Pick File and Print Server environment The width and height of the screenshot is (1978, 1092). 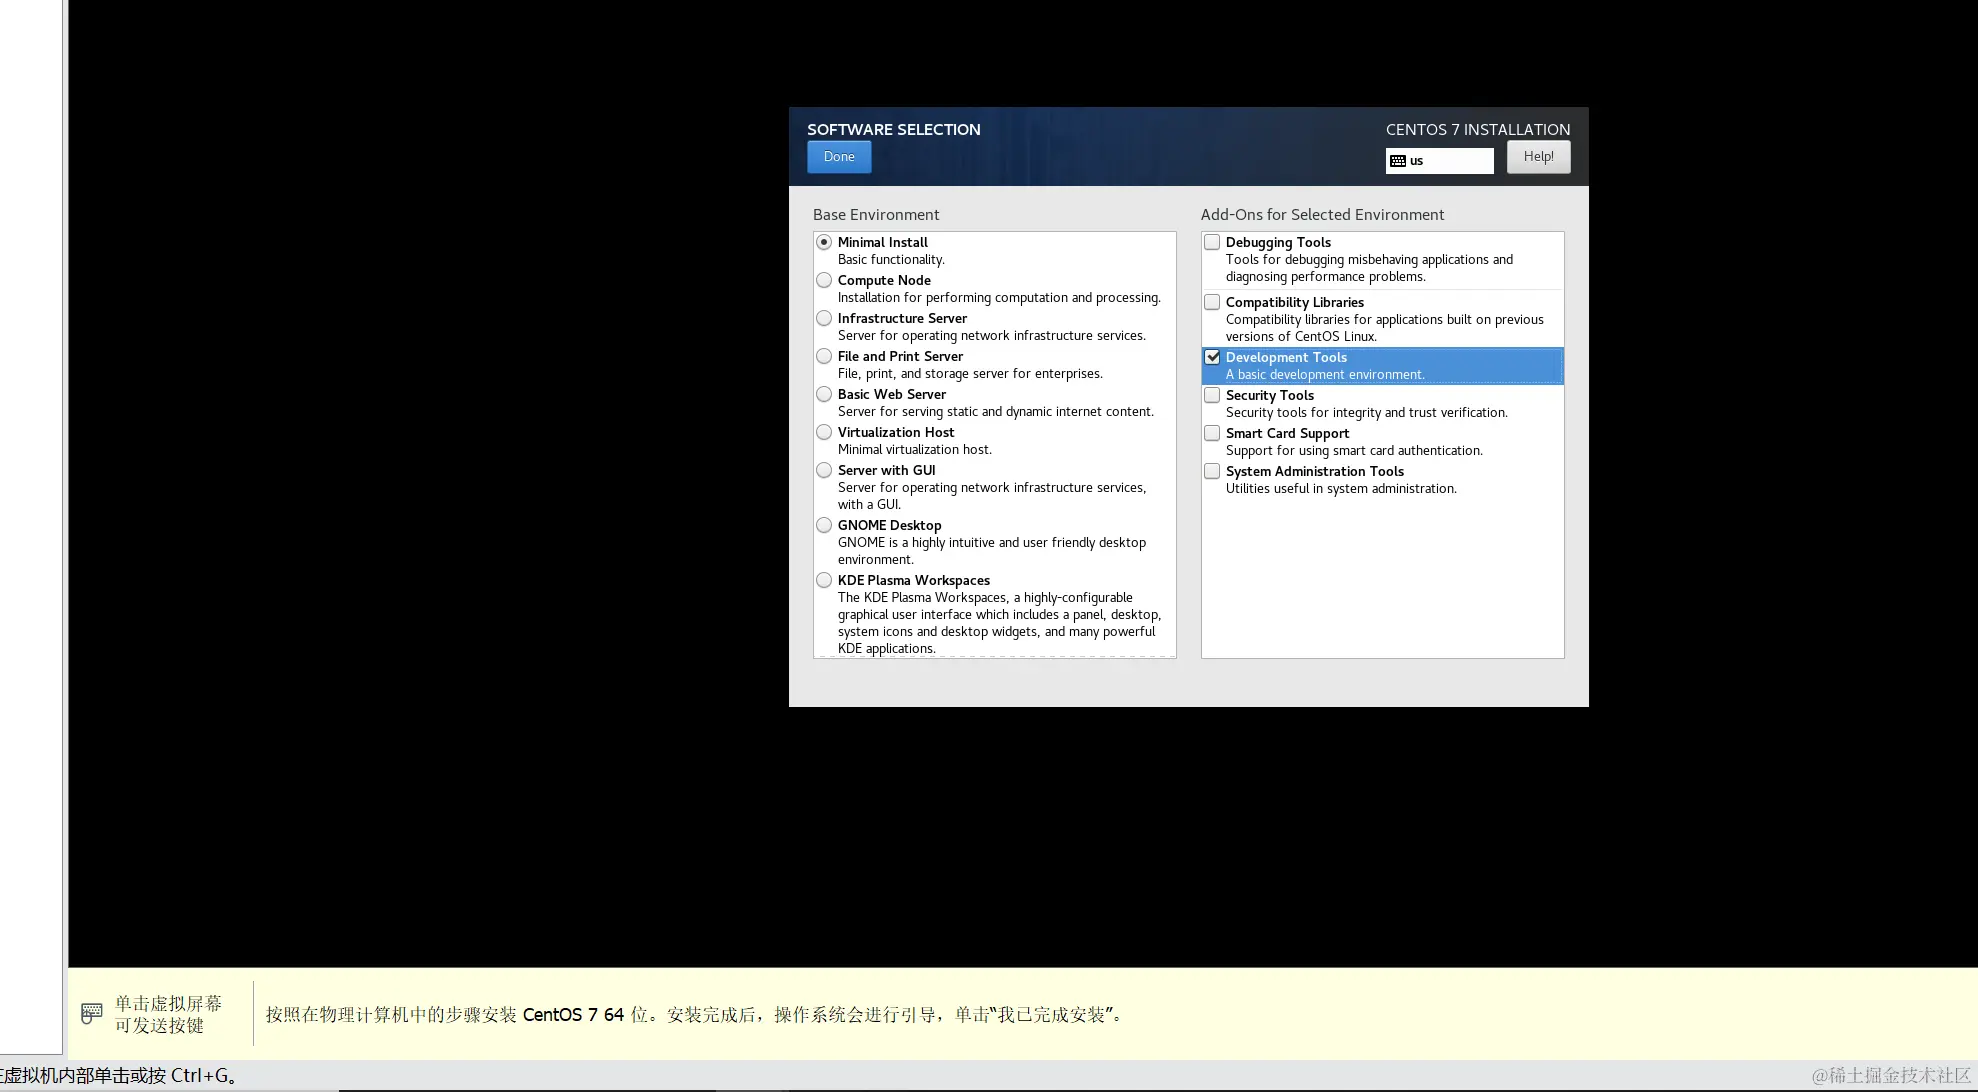[824, 356]
